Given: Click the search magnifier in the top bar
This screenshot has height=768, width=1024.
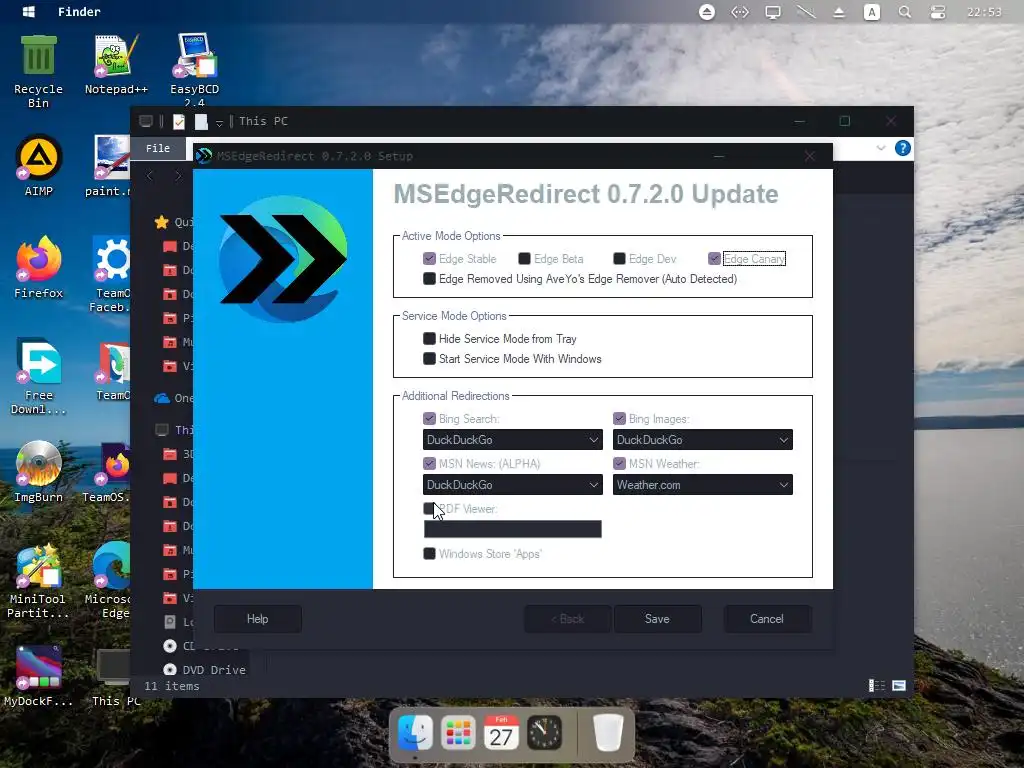Looking at the screenshot, I should pyautogui.click(x=904, y=12).
